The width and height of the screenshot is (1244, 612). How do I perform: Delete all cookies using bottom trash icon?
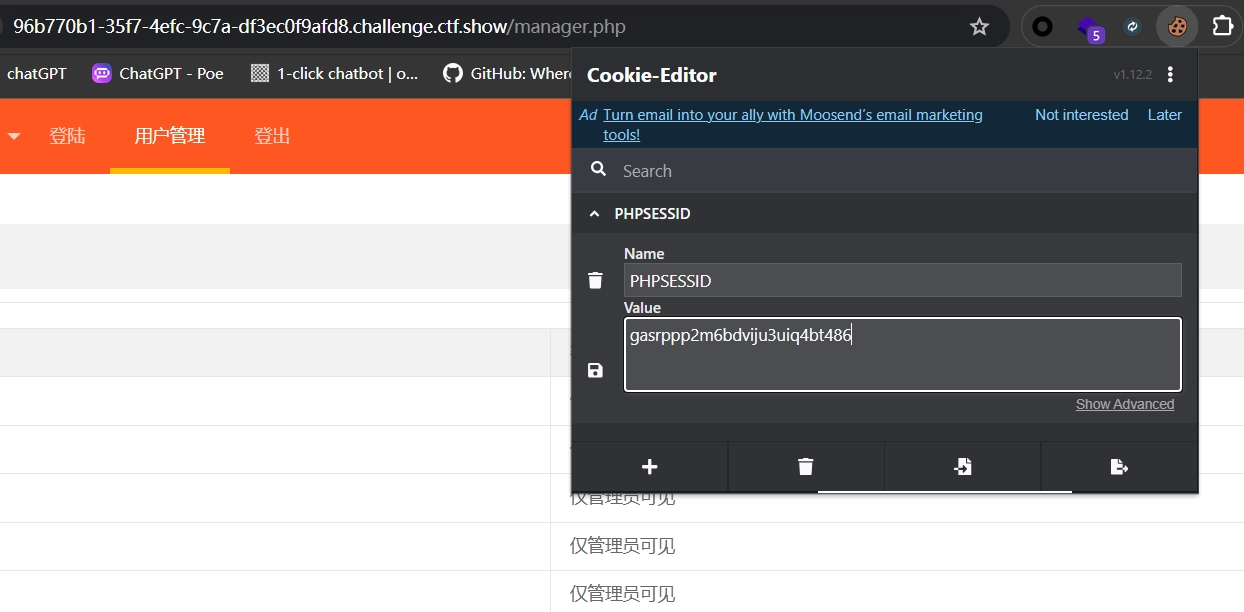click(x=806, y=467)
